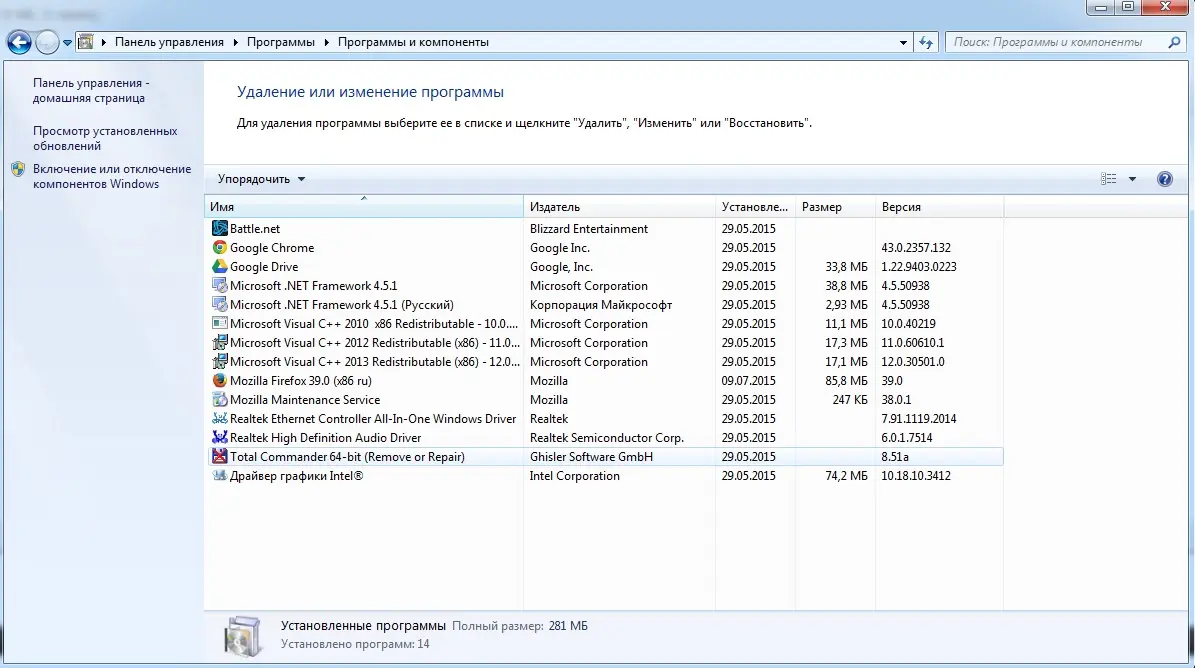Click the Realtek Ethernet Controller driver icon

pyautogui.click(x=219, y=419)
